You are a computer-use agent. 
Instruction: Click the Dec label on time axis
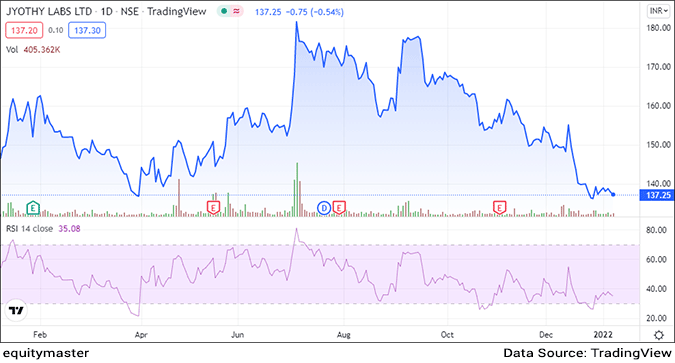tap(546, 335)
